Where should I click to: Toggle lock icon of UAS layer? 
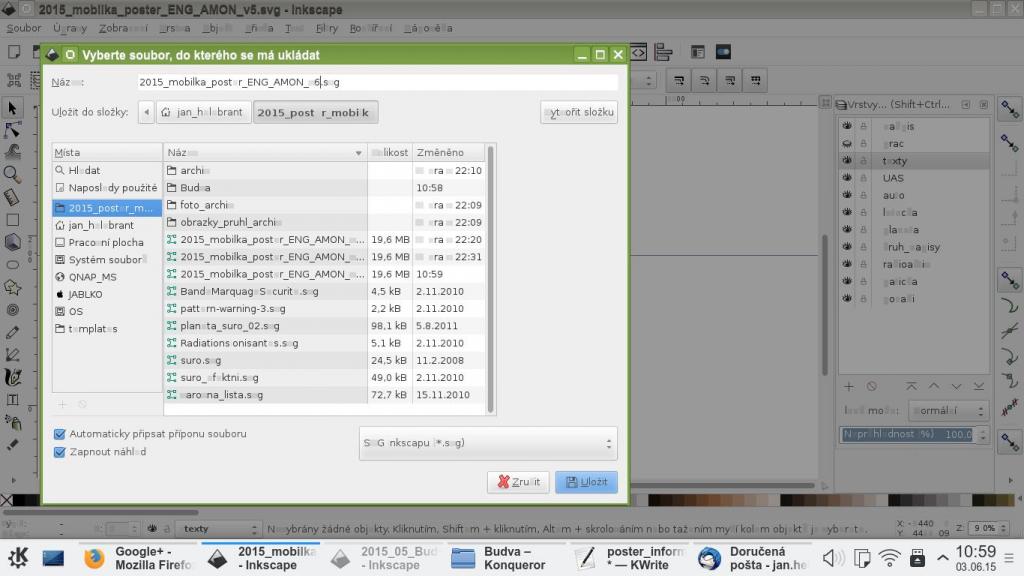click(x=863, y=178)
